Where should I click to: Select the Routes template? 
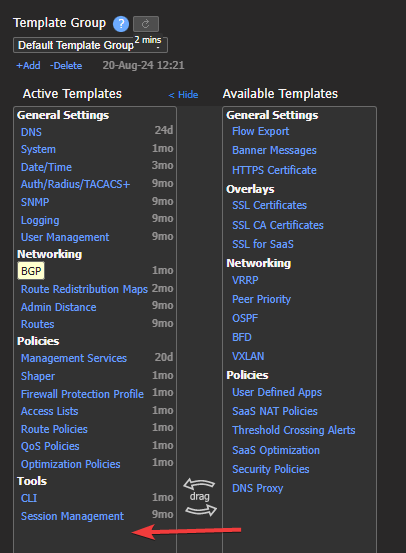pos(37,324)
